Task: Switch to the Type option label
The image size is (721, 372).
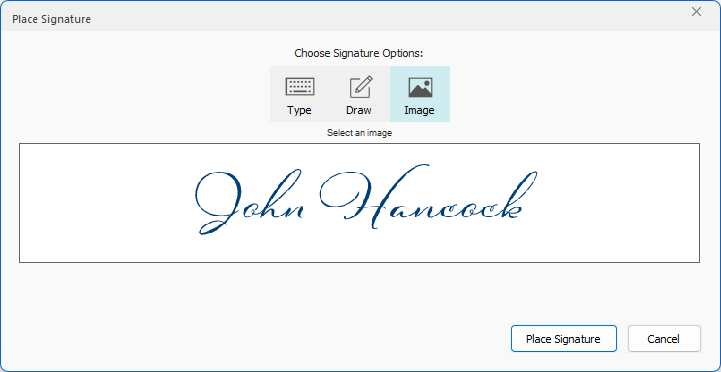Action: point(299,110)
